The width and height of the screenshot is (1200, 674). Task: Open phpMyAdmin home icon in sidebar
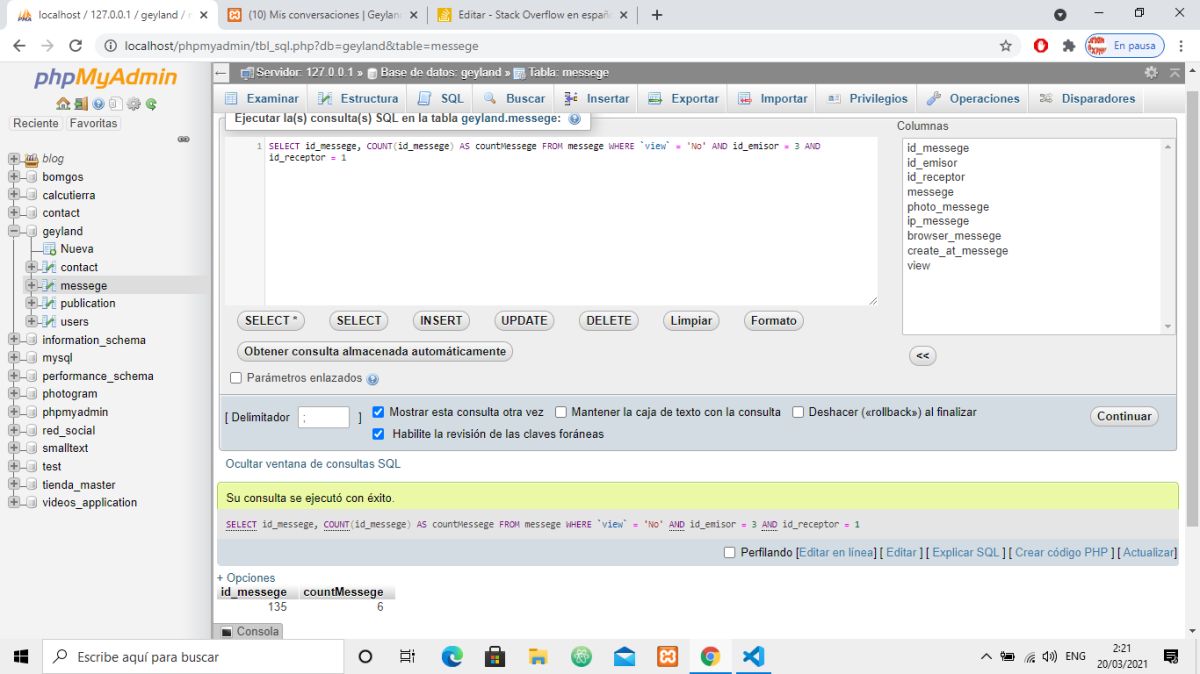pyautogui.click(x=63, y=103)
